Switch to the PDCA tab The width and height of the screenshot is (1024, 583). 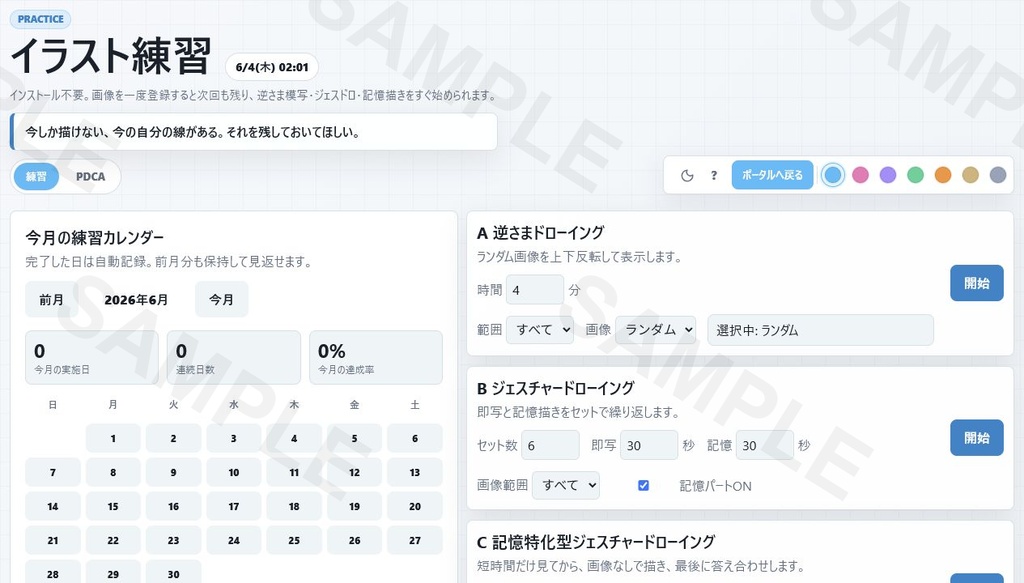click(x=90, y=176)
